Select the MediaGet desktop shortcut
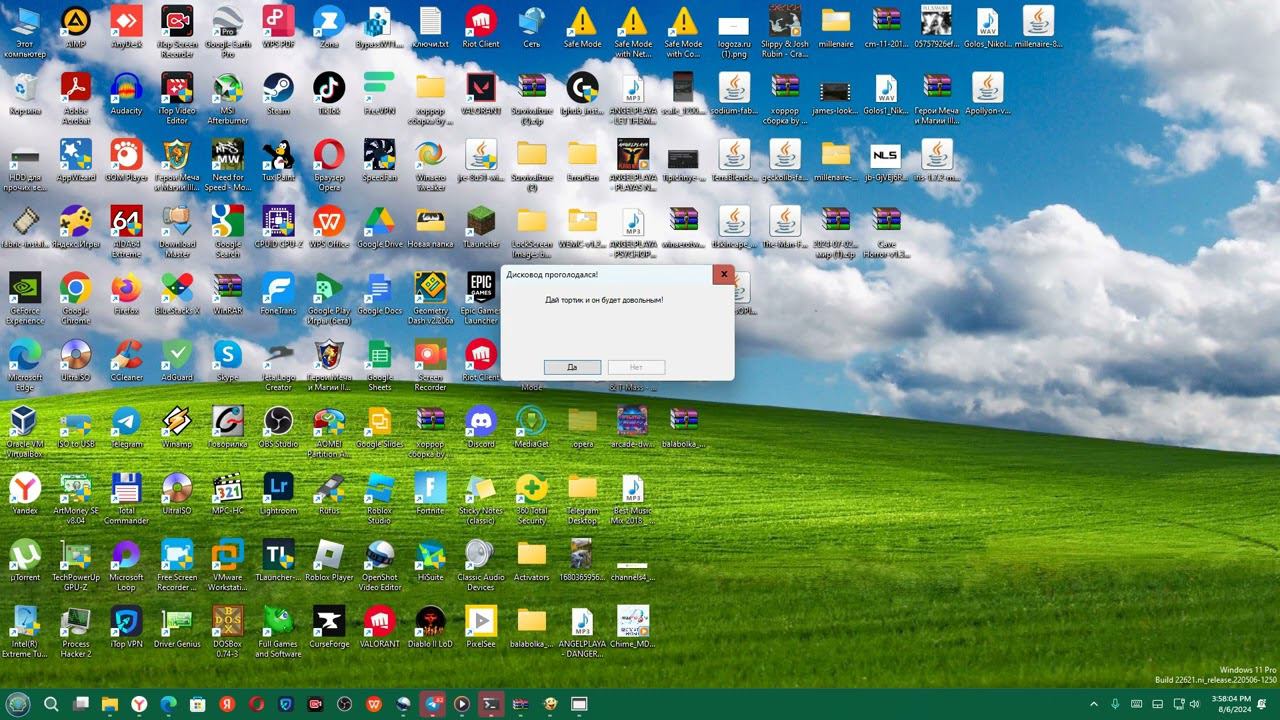 (531, 427)
